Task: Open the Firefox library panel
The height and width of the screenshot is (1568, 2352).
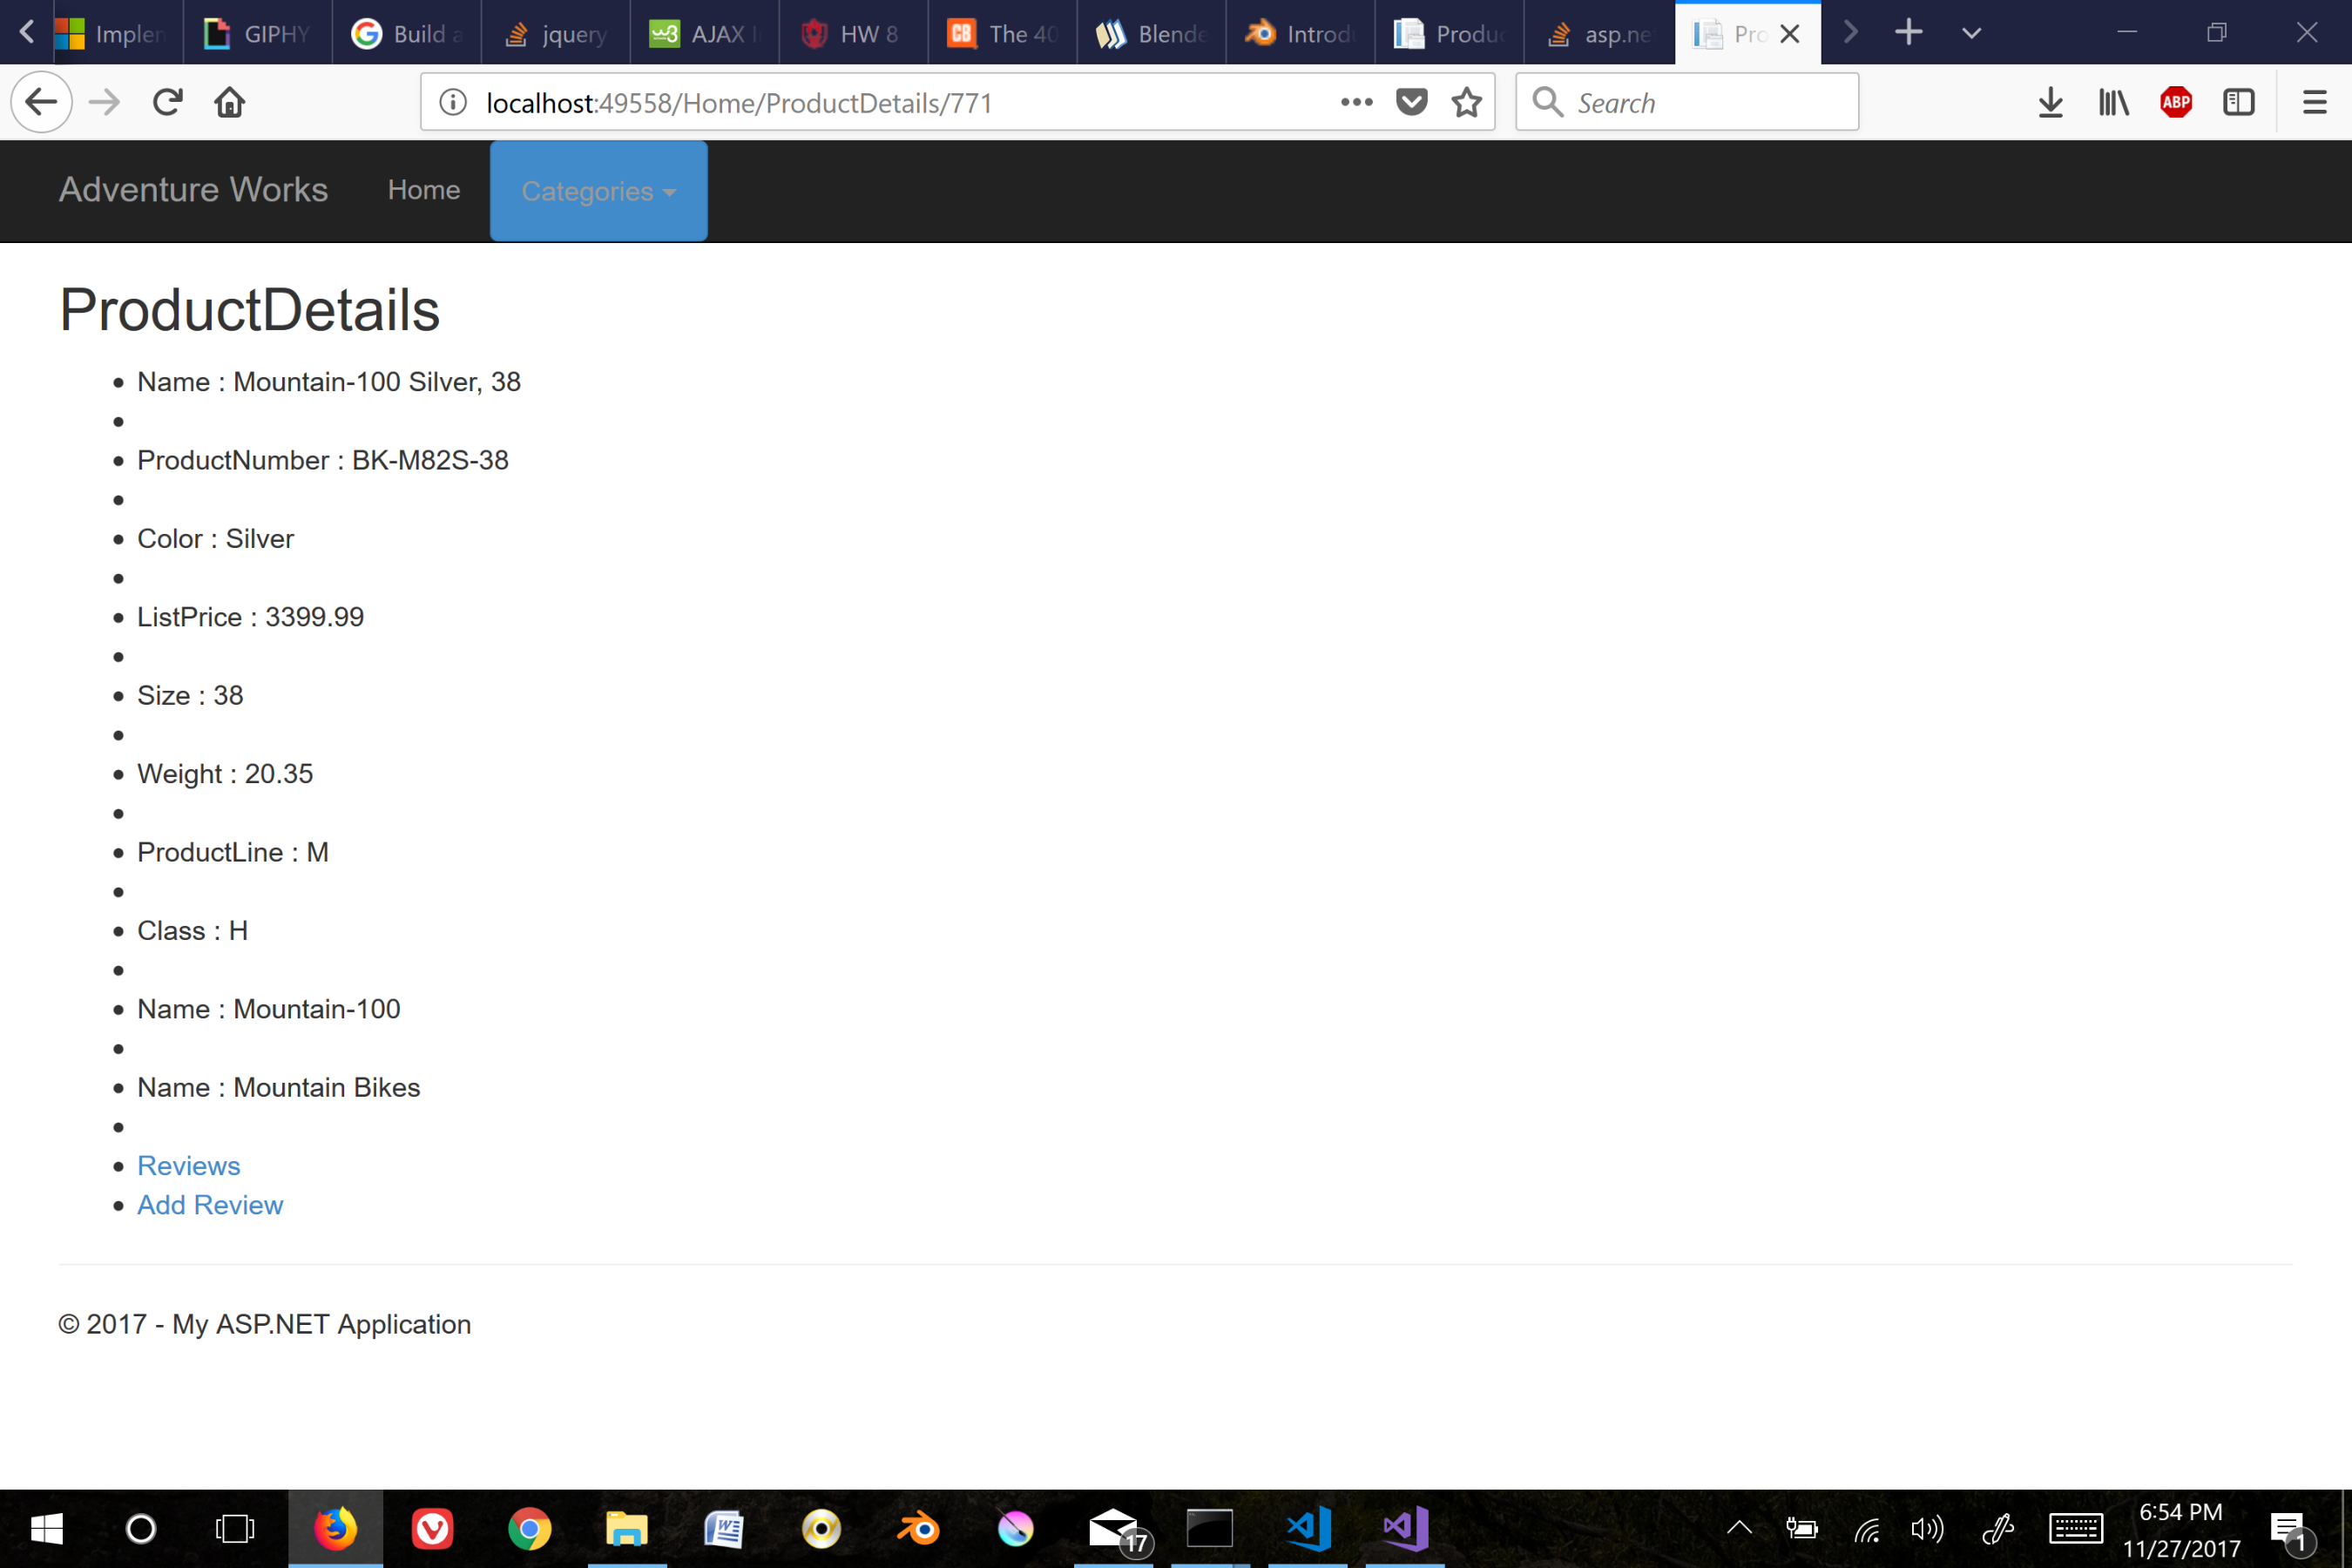Action: coord(2113,101)
